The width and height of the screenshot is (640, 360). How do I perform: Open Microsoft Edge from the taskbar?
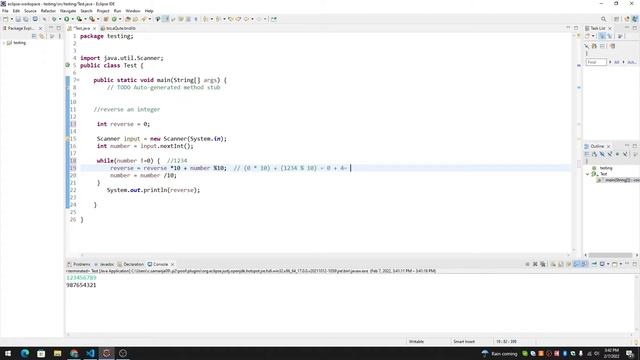pyautogui.click(x=24, y=353)
